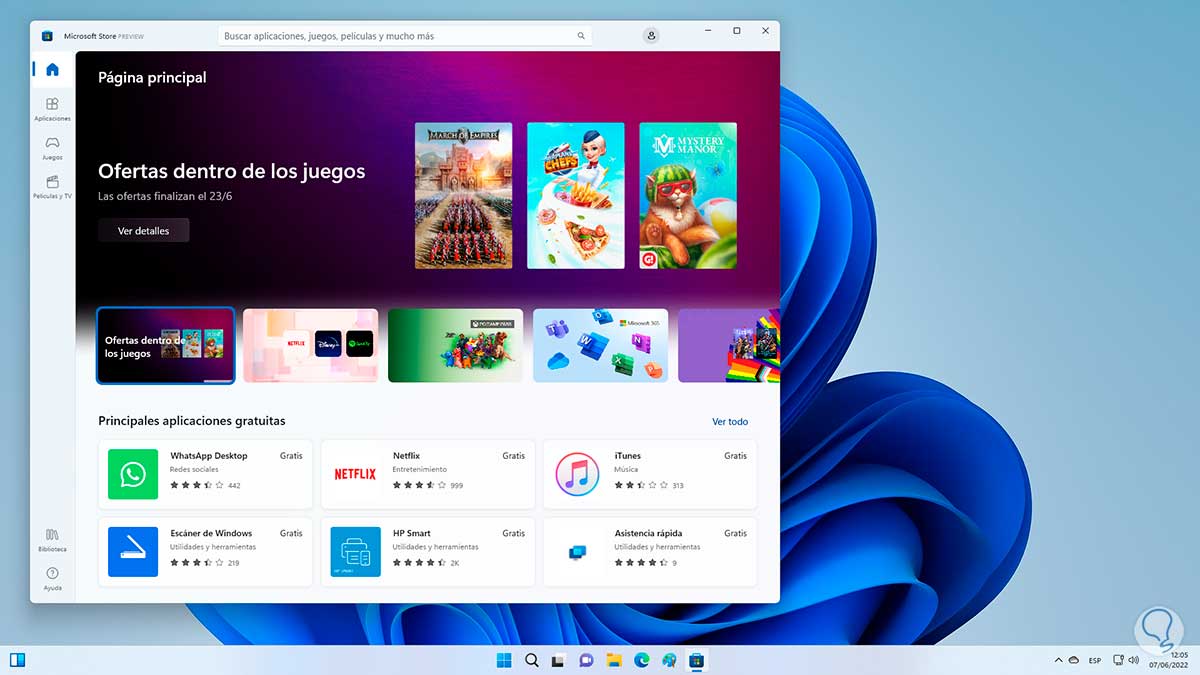Select the green game carousel card
Viewport: 1200px width, 675px height.
click(455, 345)
